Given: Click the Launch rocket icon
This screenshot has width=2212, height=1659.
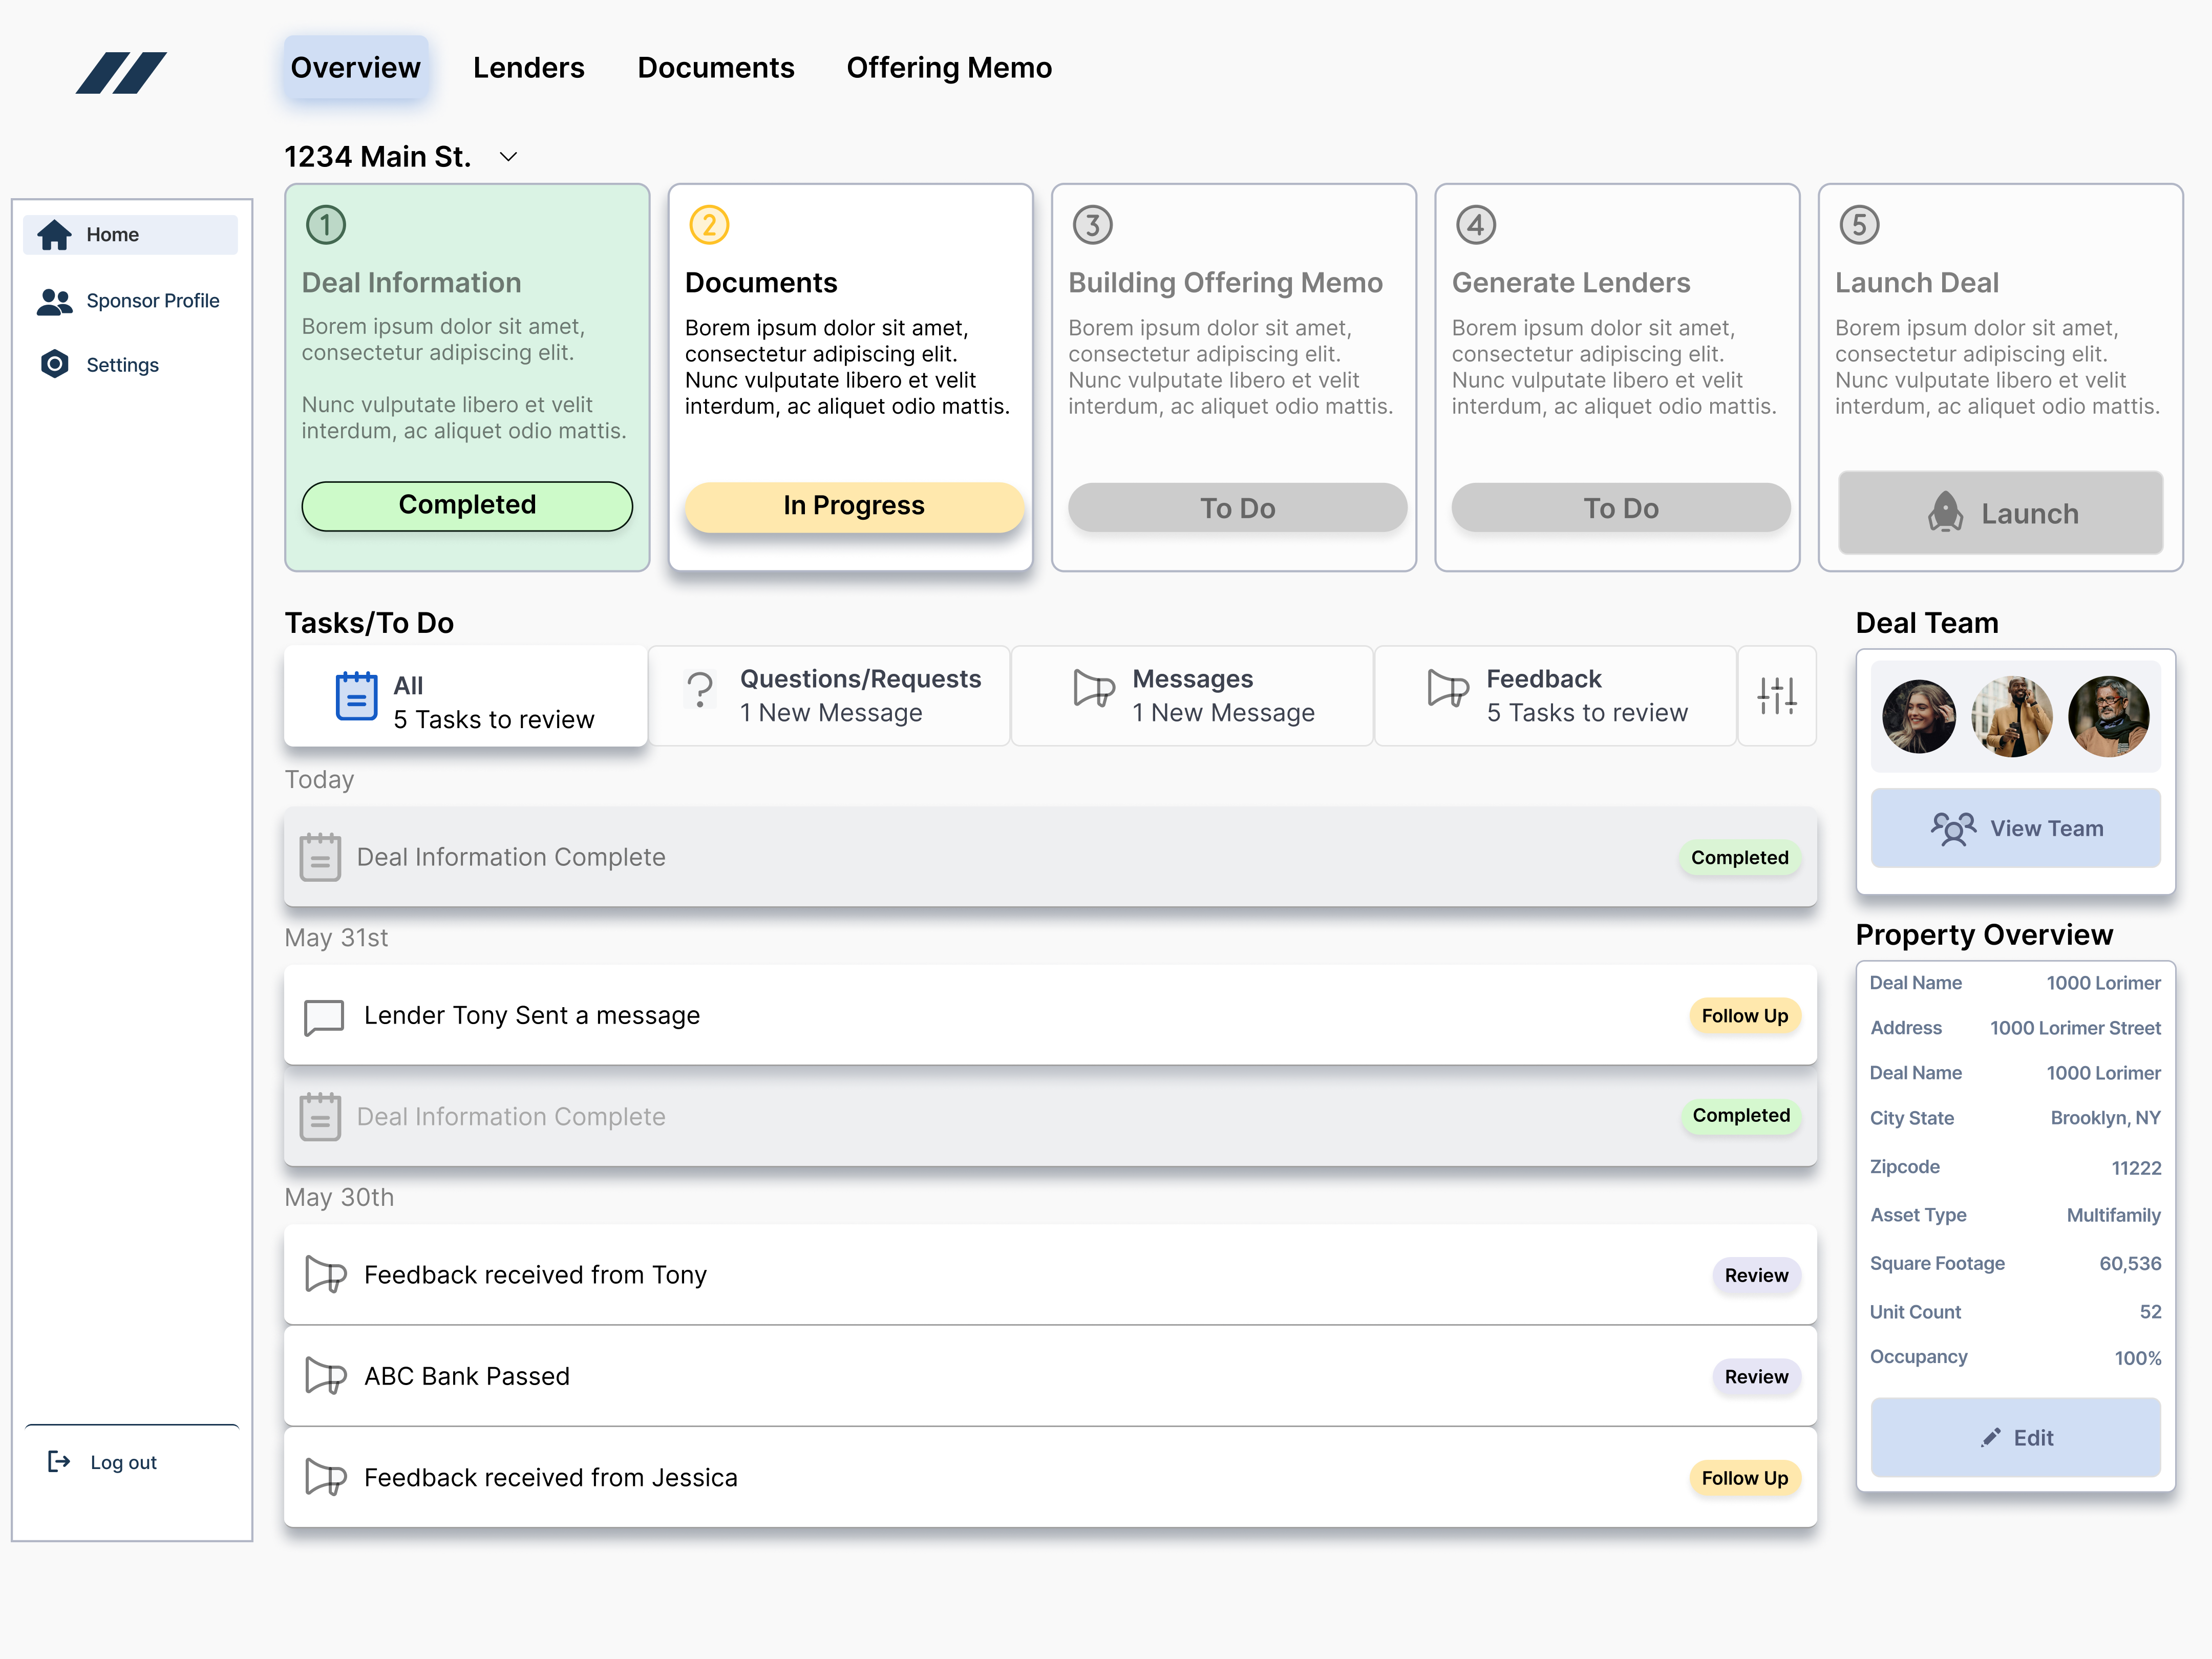Looking at the screenshot, I should pos(1945,513).
